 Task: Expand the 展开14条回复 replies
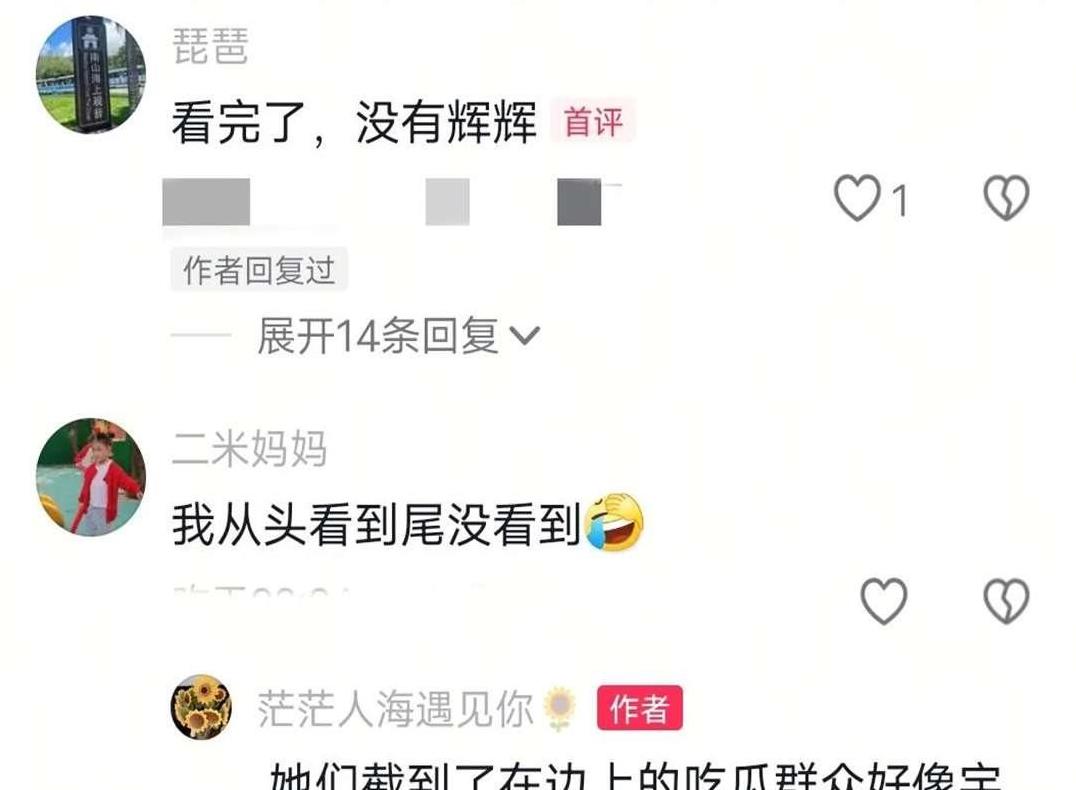(x=398, y=336)
